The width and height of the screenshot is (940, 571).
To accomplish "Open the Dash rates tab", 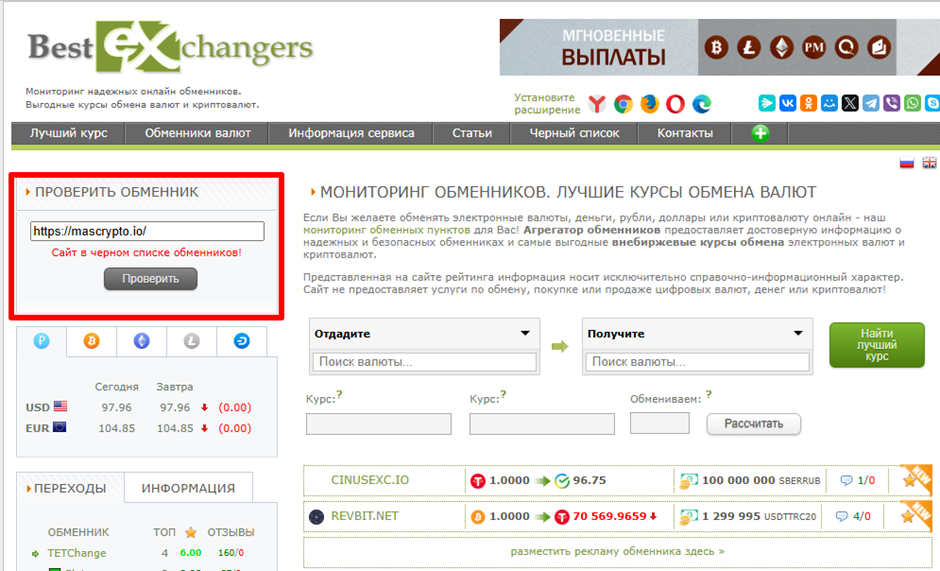I will [242, 341].
